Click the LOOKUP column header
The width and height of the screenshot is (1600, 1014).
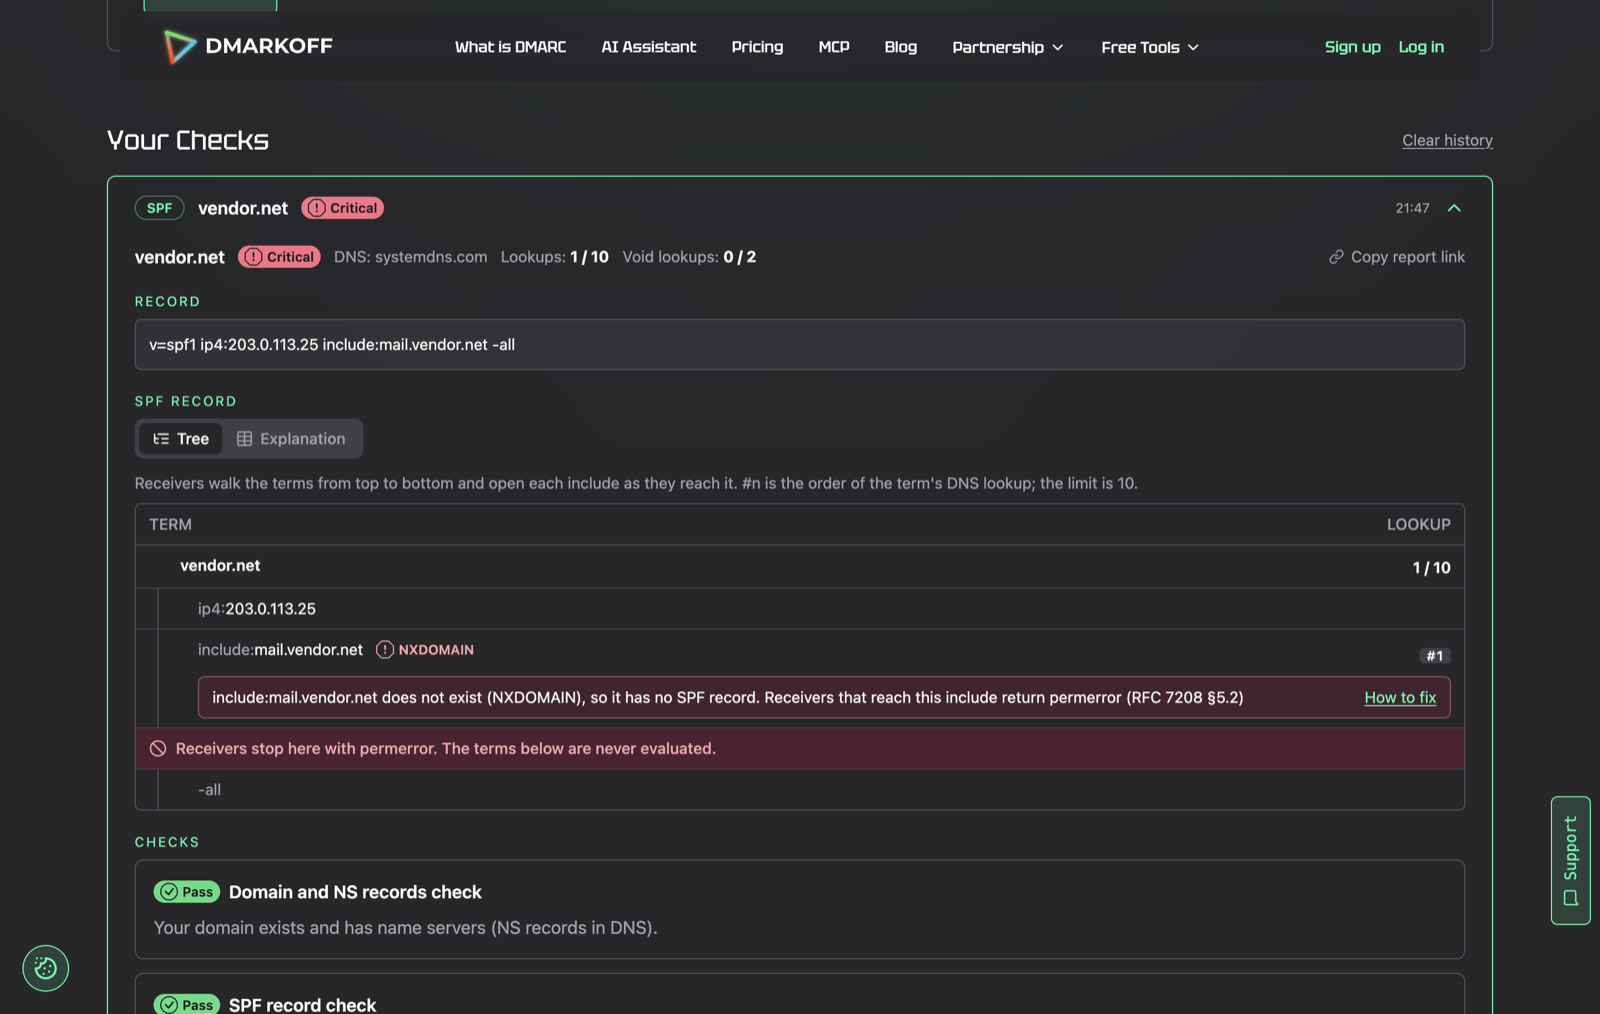click(x=1418, y=524)
